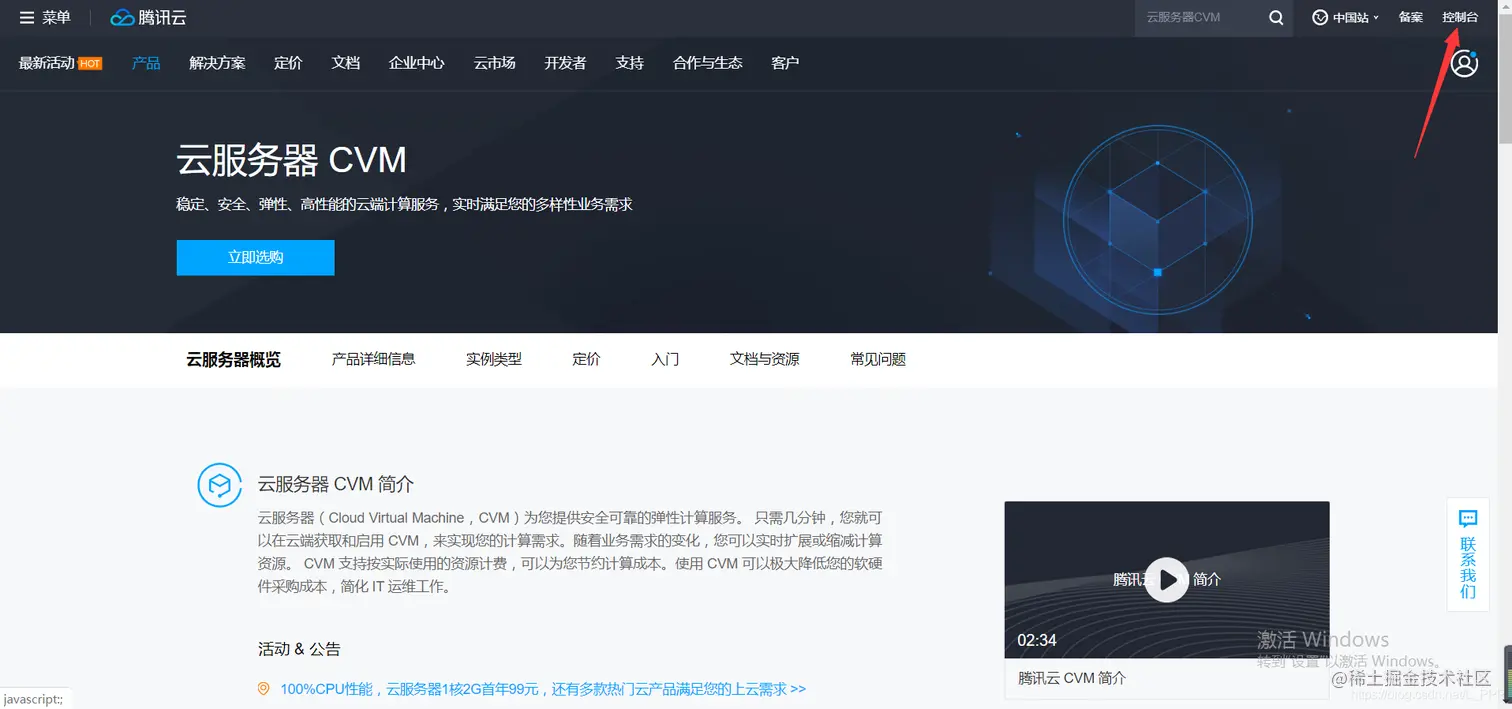Open the 文档 menu item

pyautogui.click(x=346, y=63)
